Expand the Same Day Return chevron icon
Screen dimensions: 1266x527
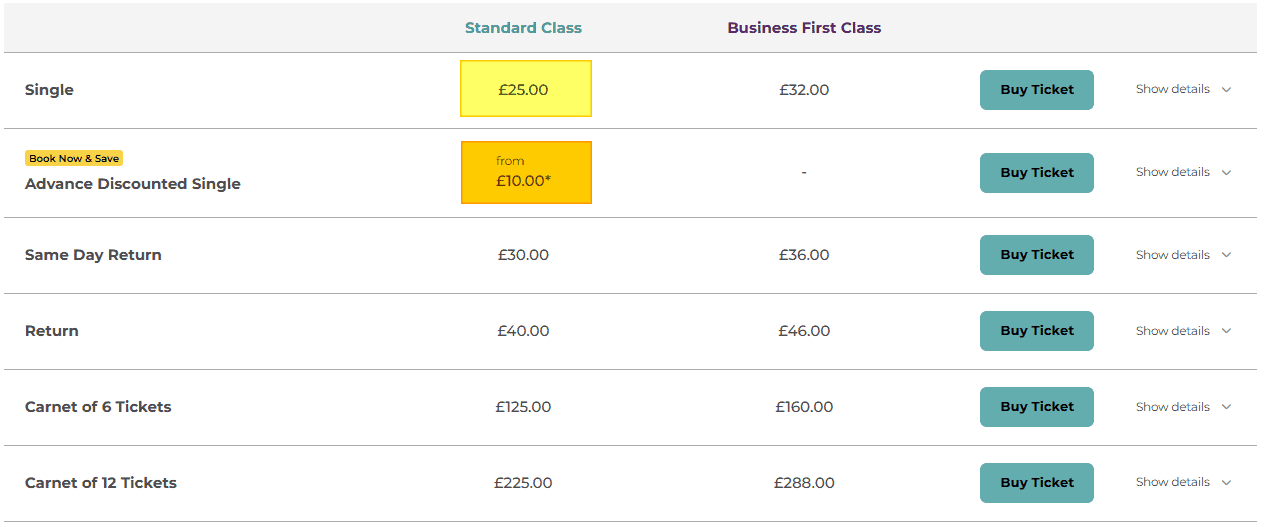tap(1227, 255)
